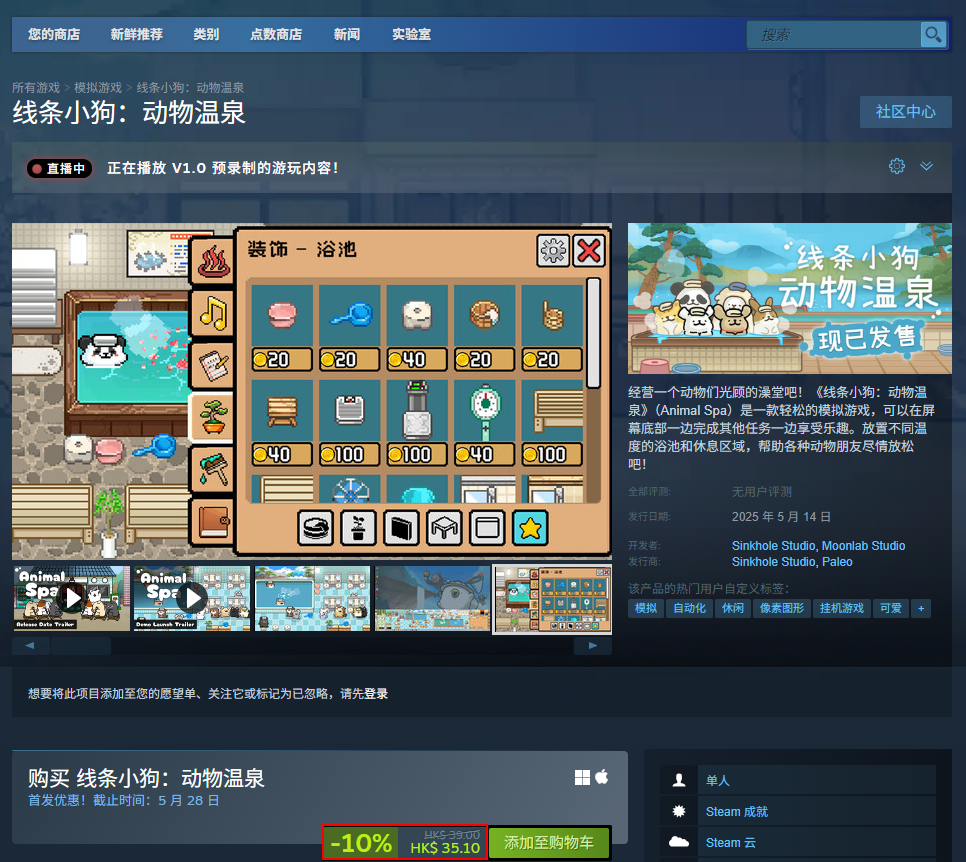The image size is (966, 862).
Task: Play the Release Date Trailer thumbnail
Action: click(70, 598)
